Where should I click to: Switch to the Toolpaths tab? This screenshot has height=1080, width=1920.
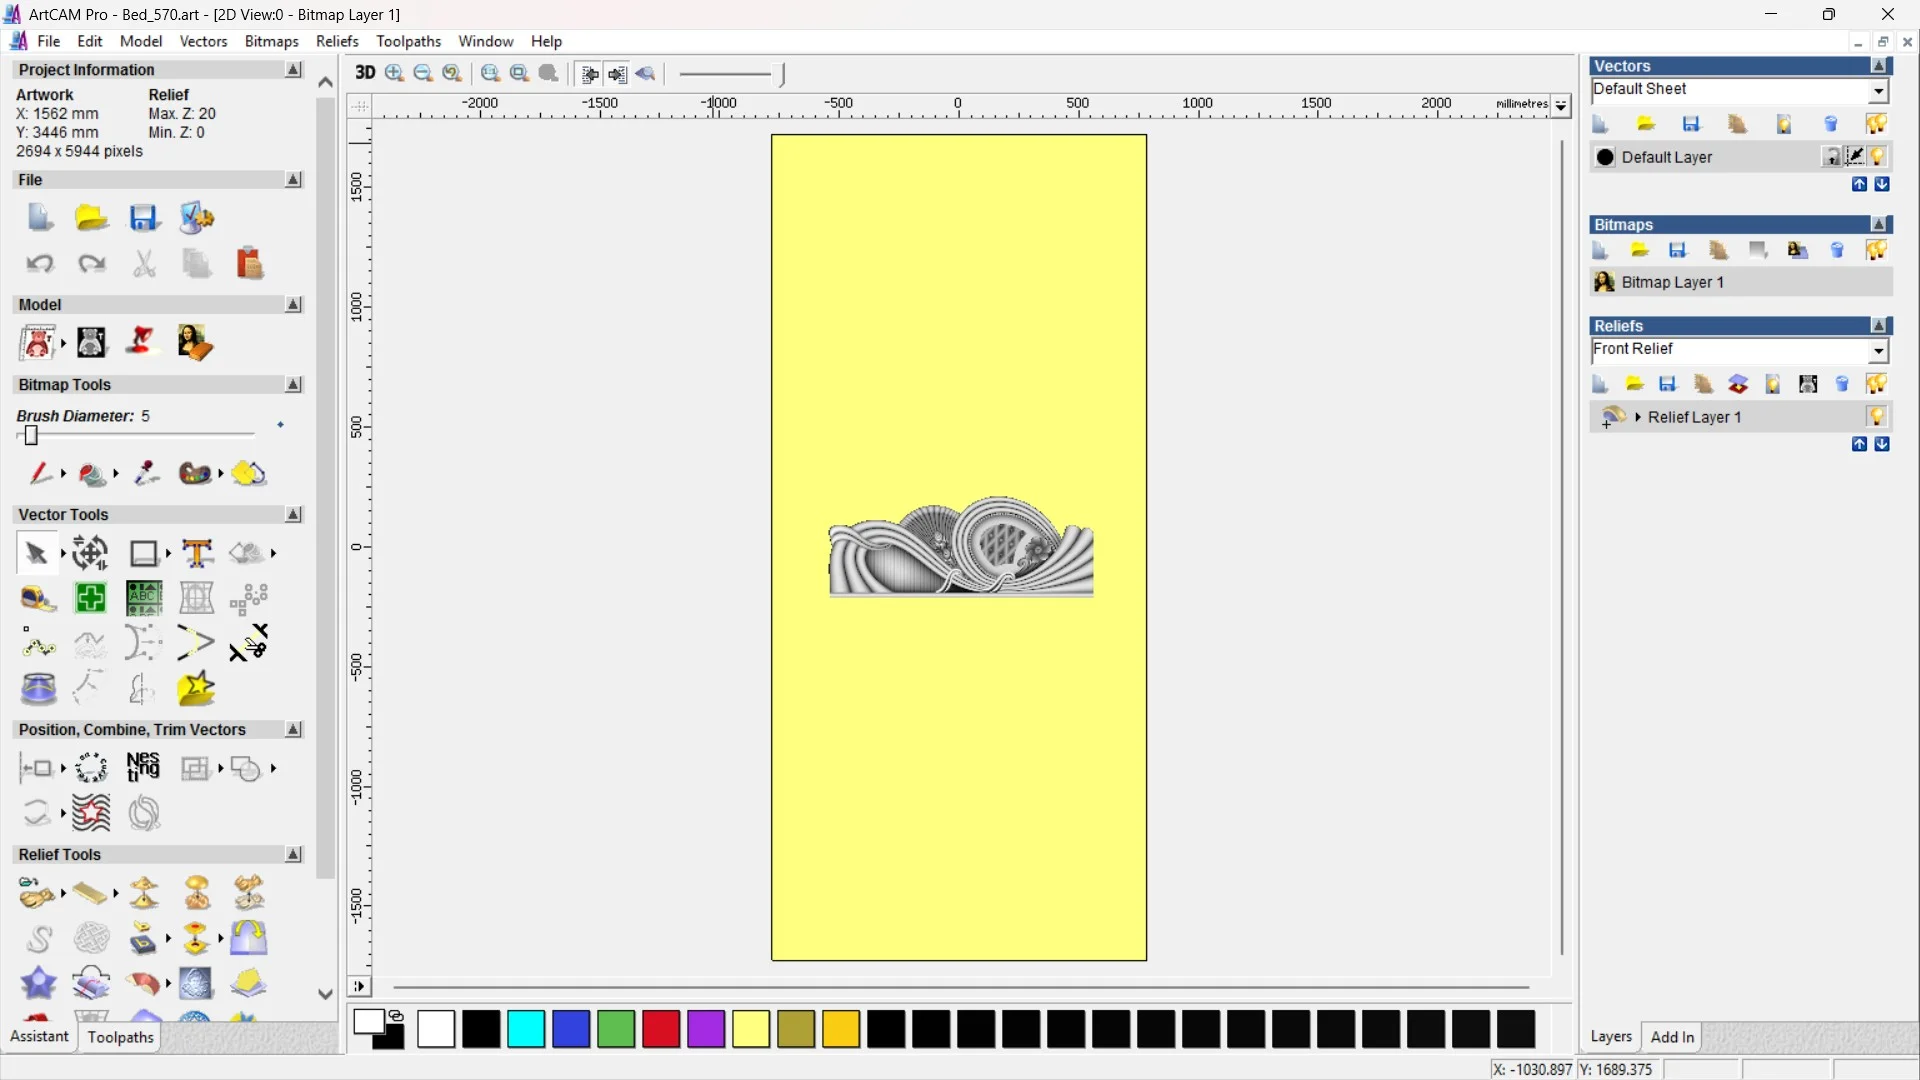(x=120, y=1037)
